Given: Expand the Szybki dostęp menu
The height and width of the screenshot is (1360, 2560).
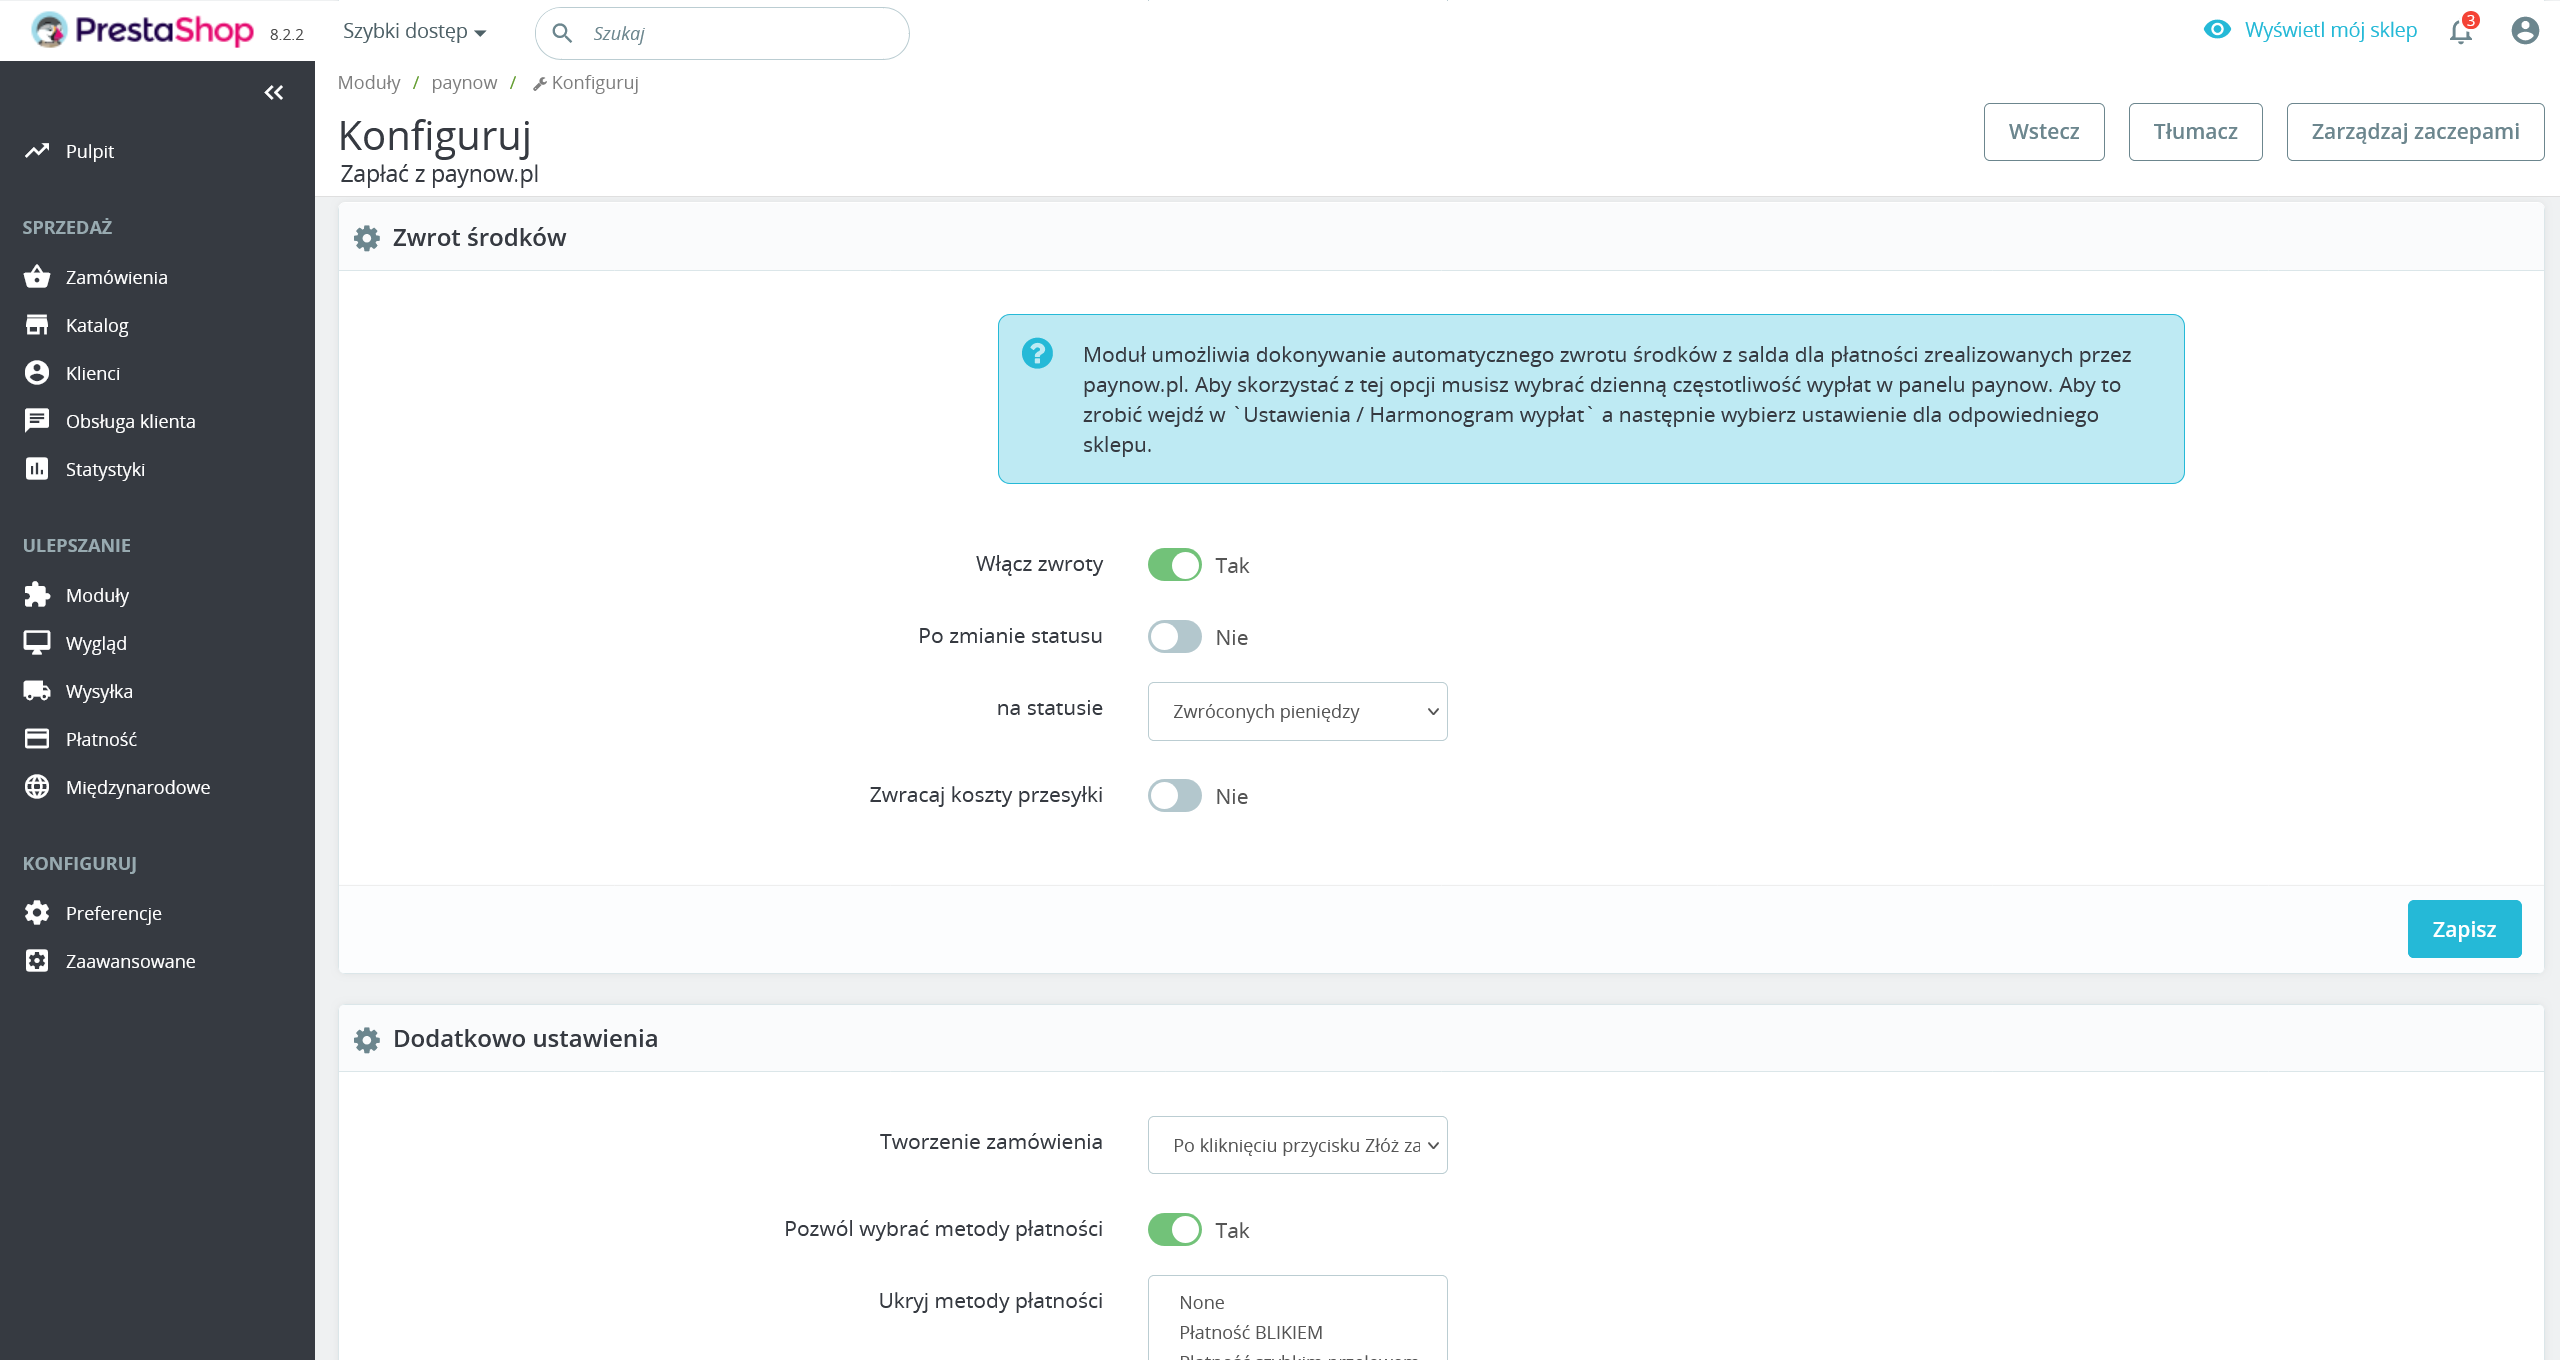Looking at the screenshot, I should [413, 31].
